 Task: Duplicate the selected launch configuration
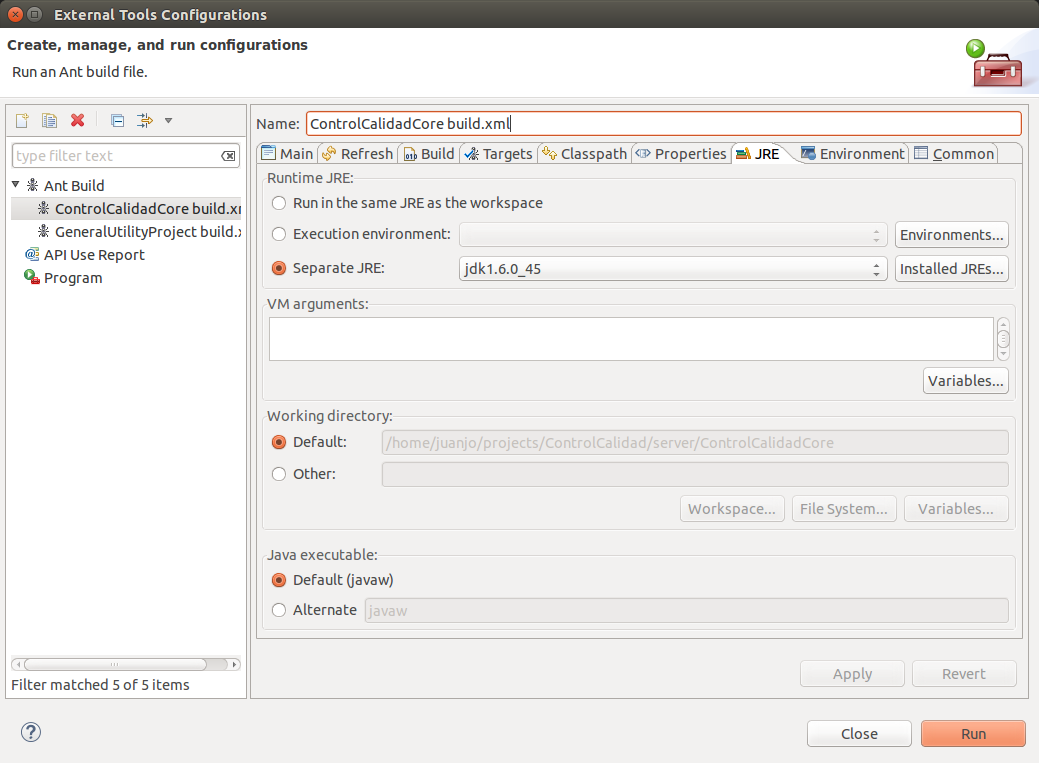coord(49,120)
